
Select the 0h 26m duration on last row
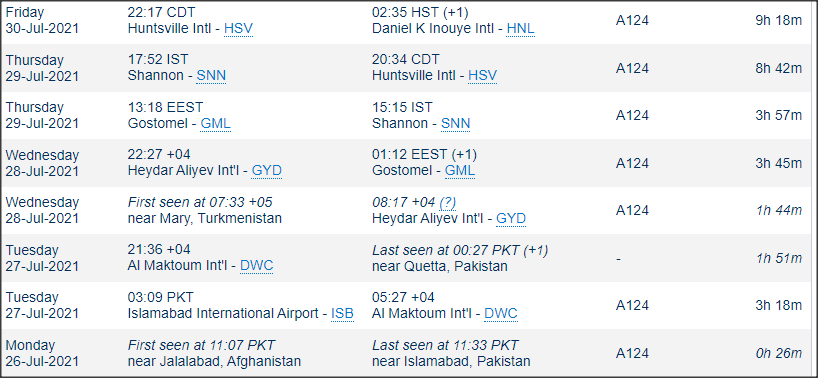pos(778,353)
